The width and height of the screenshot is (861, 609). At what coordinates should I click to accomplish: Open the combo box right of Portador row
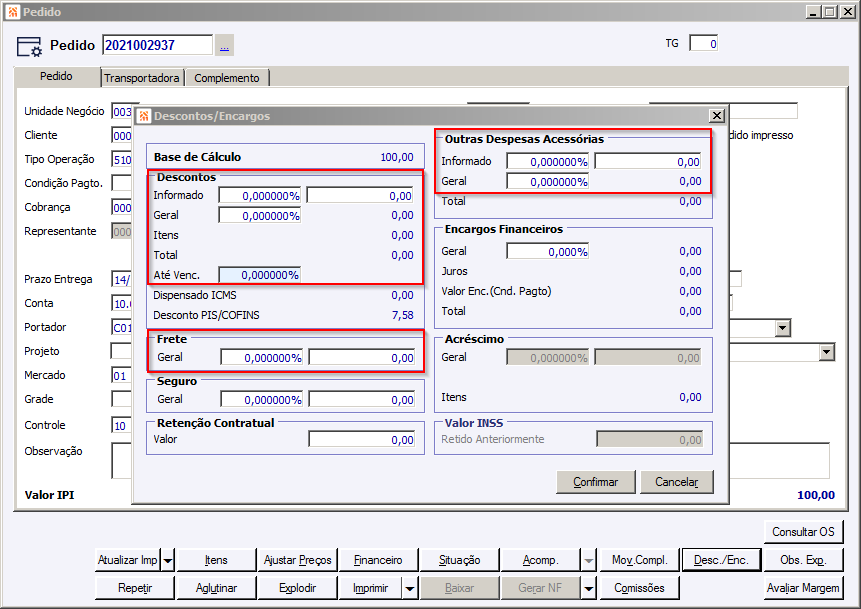click(x=783, y=328)
